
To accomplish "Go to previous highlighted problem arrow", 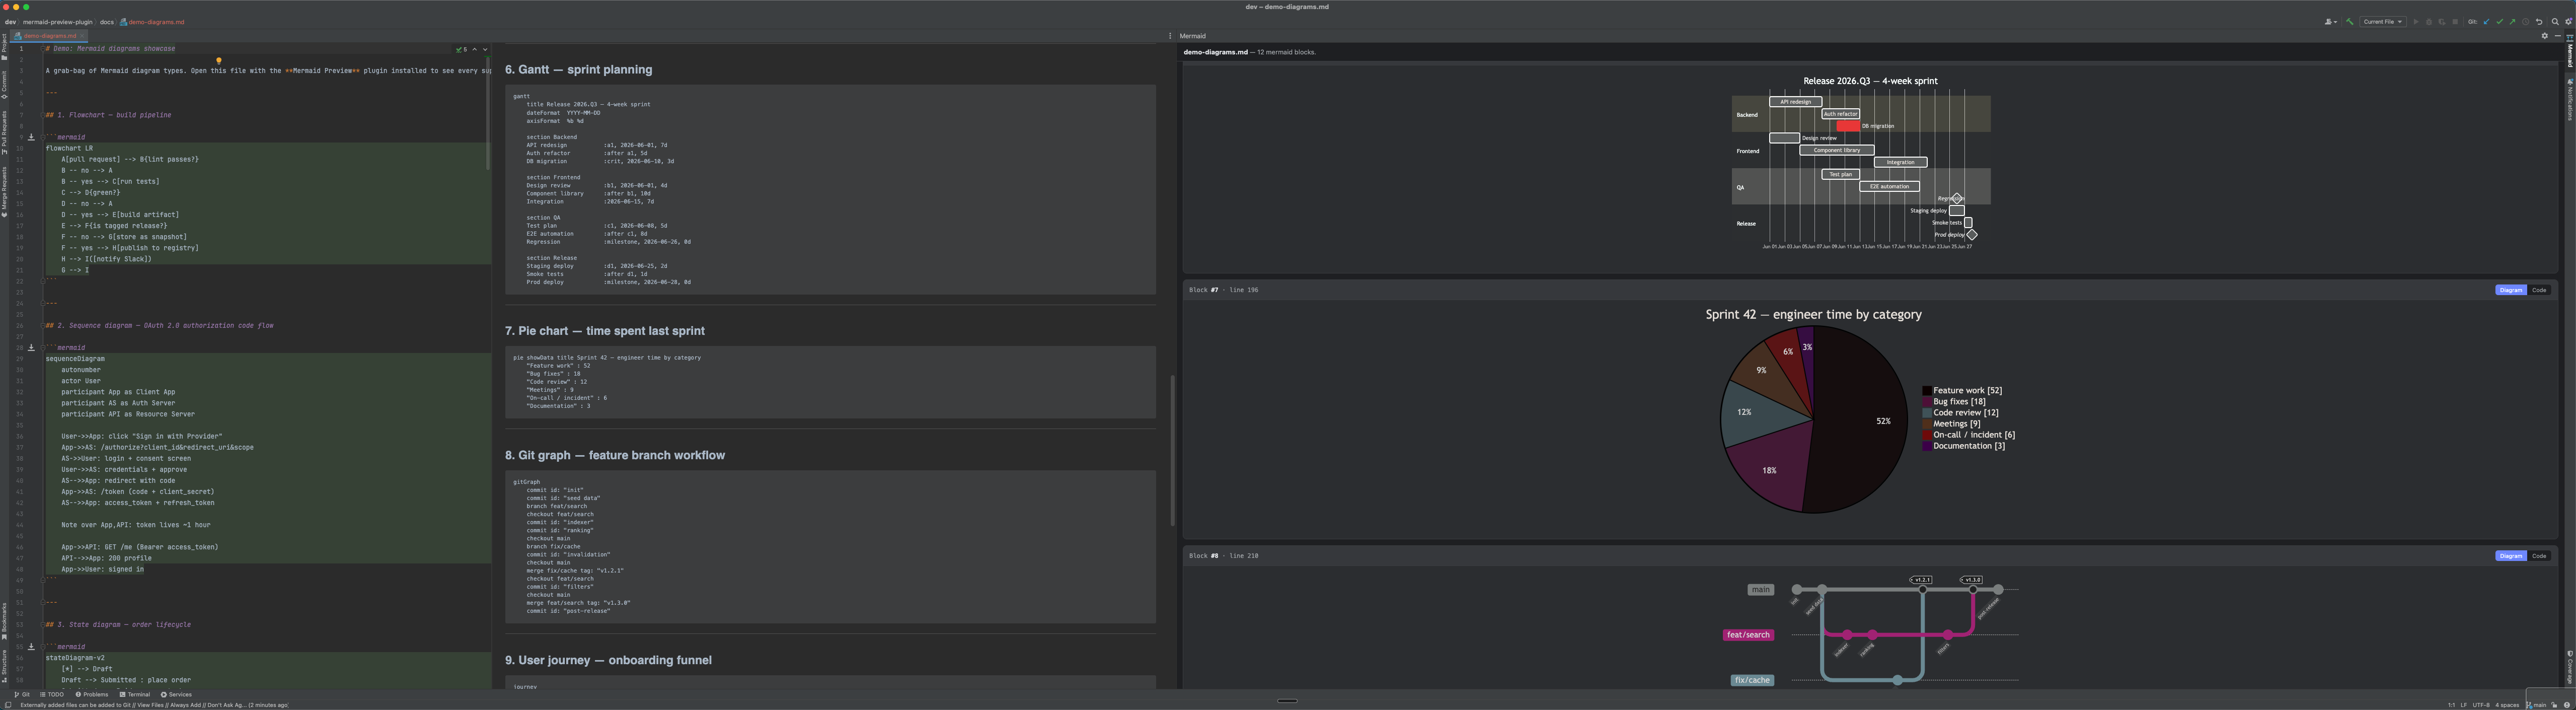I will click(x=475, y=49).
